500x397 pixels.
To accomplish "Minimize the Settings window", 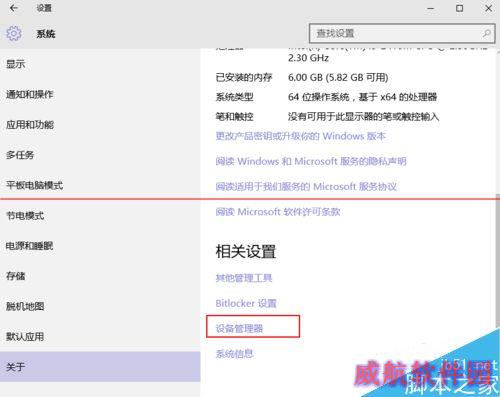I will click(431, 8).
